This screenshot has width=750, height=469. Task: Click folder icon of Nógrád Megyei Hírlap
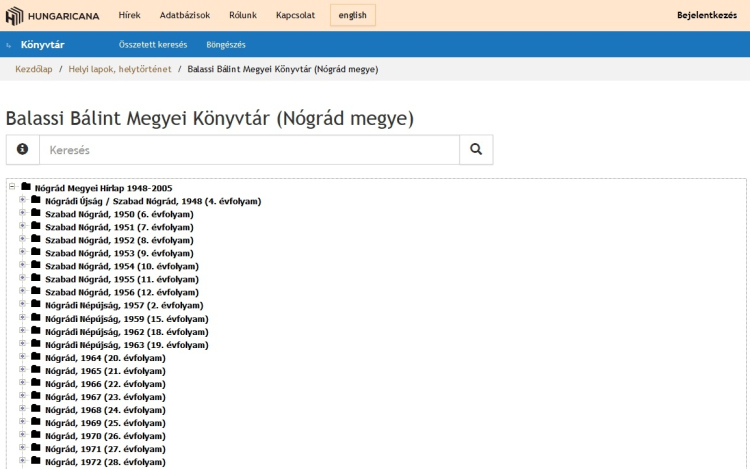[26, 187]
